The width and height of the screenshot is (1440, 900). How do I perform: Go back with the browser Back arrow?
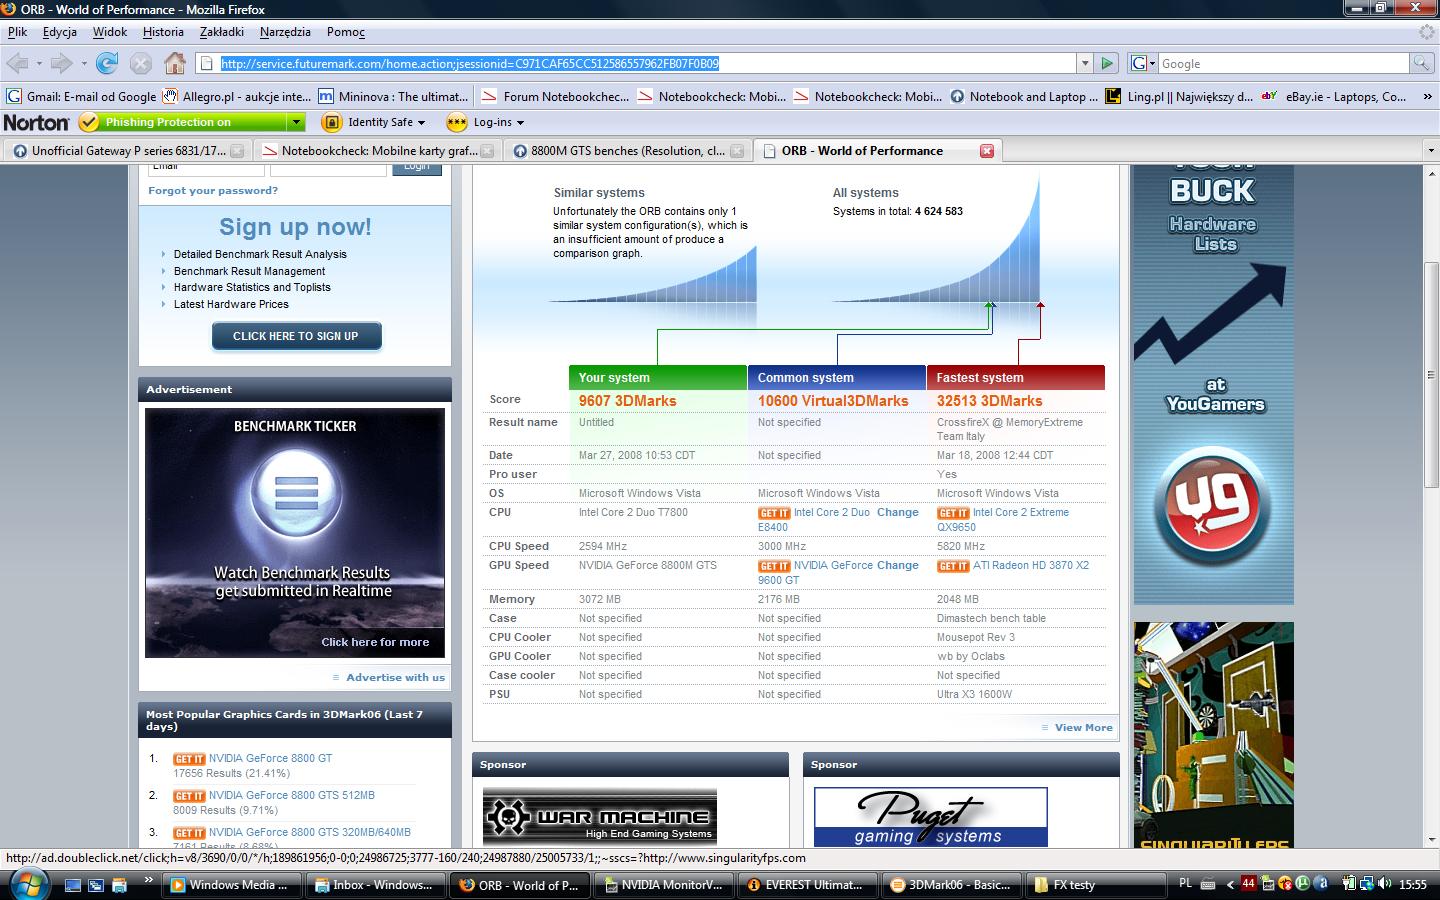pyautogui.click(x=17, y=63)
